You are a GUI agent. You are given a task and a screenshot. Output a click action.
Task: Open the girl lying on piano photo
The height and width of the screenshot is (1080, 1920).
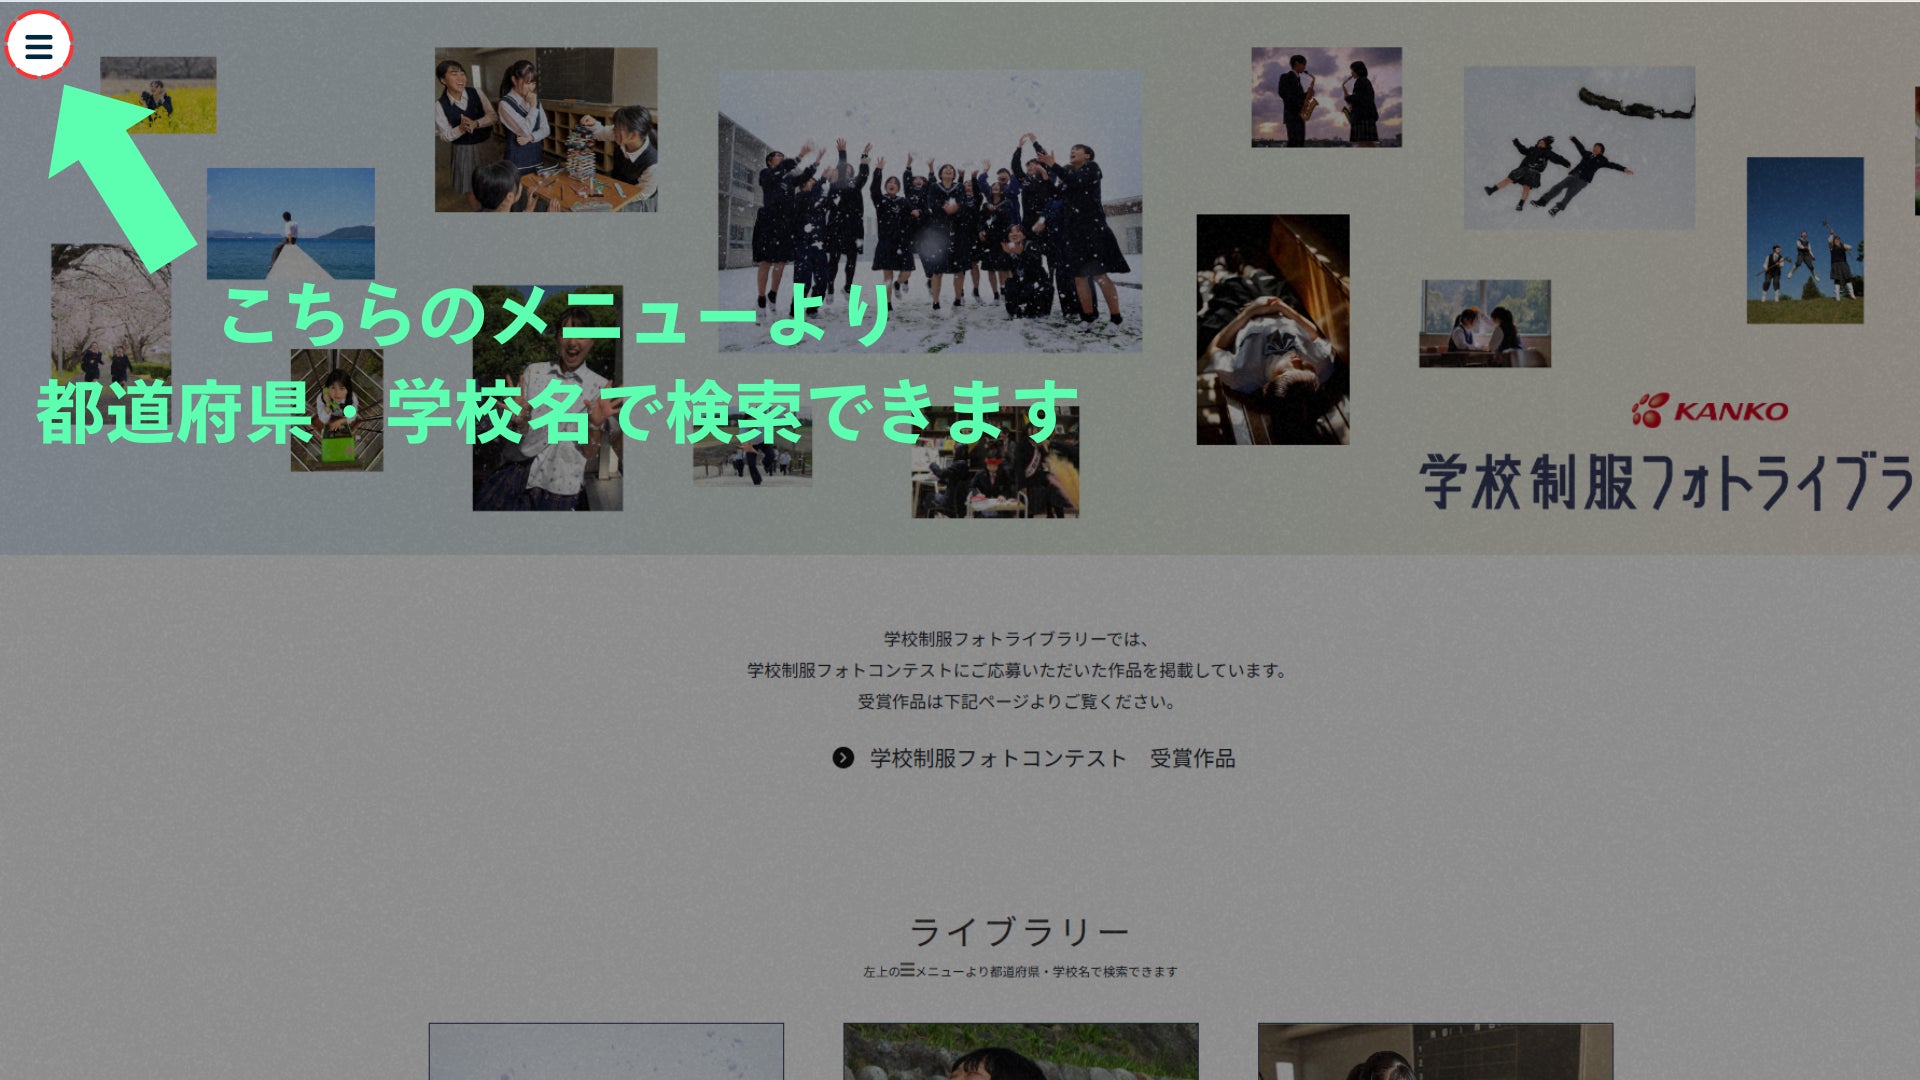click(x=1272, y=330)
